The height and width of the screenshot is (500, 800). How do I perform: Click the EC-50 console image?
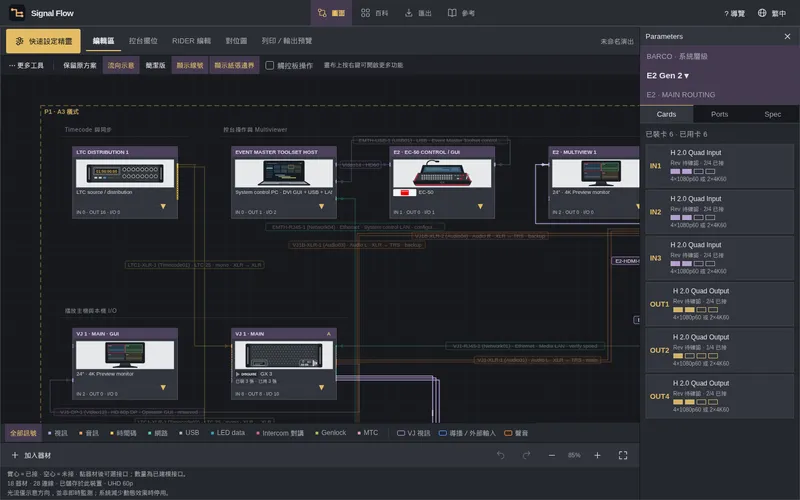pos(442,173)
